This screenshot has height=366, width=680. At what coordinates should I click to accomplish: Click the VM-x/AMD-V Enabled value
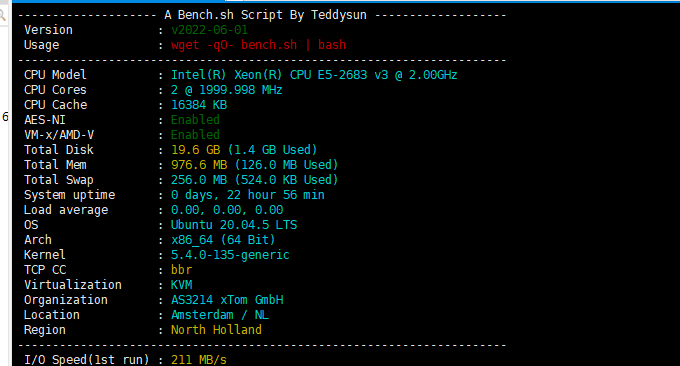point(195,135)
